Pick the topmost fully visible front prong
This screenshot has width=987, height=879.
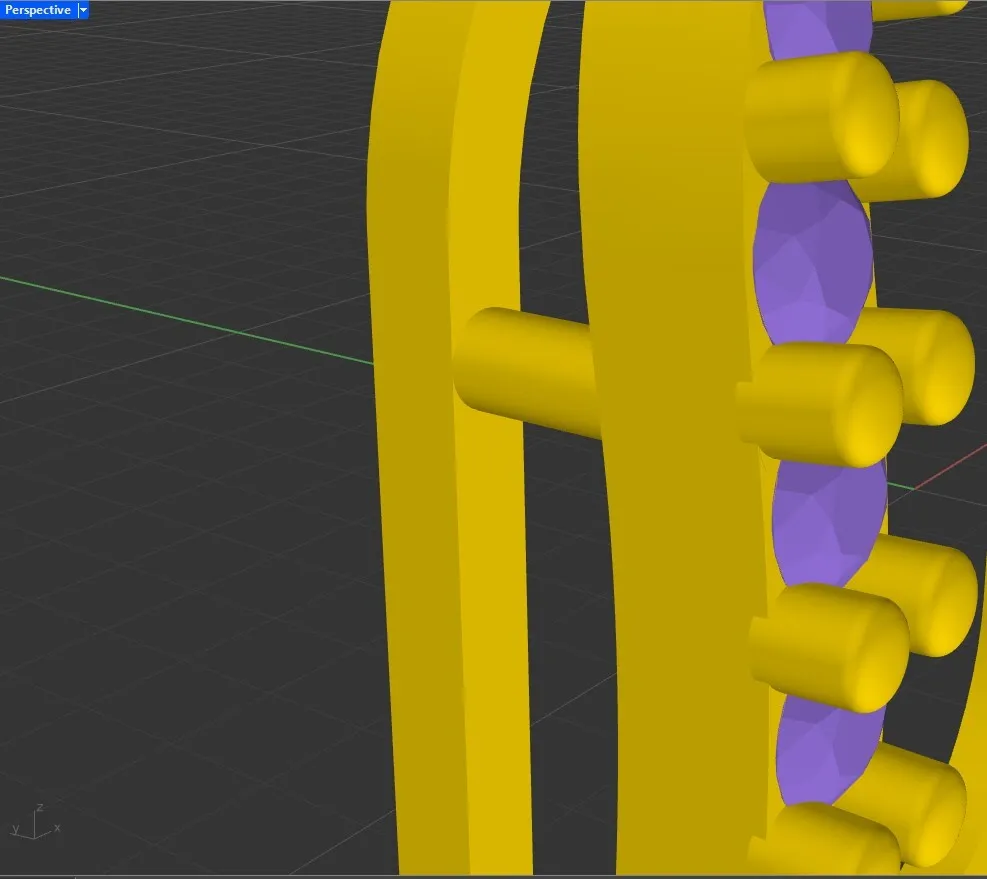coord(820,115)
